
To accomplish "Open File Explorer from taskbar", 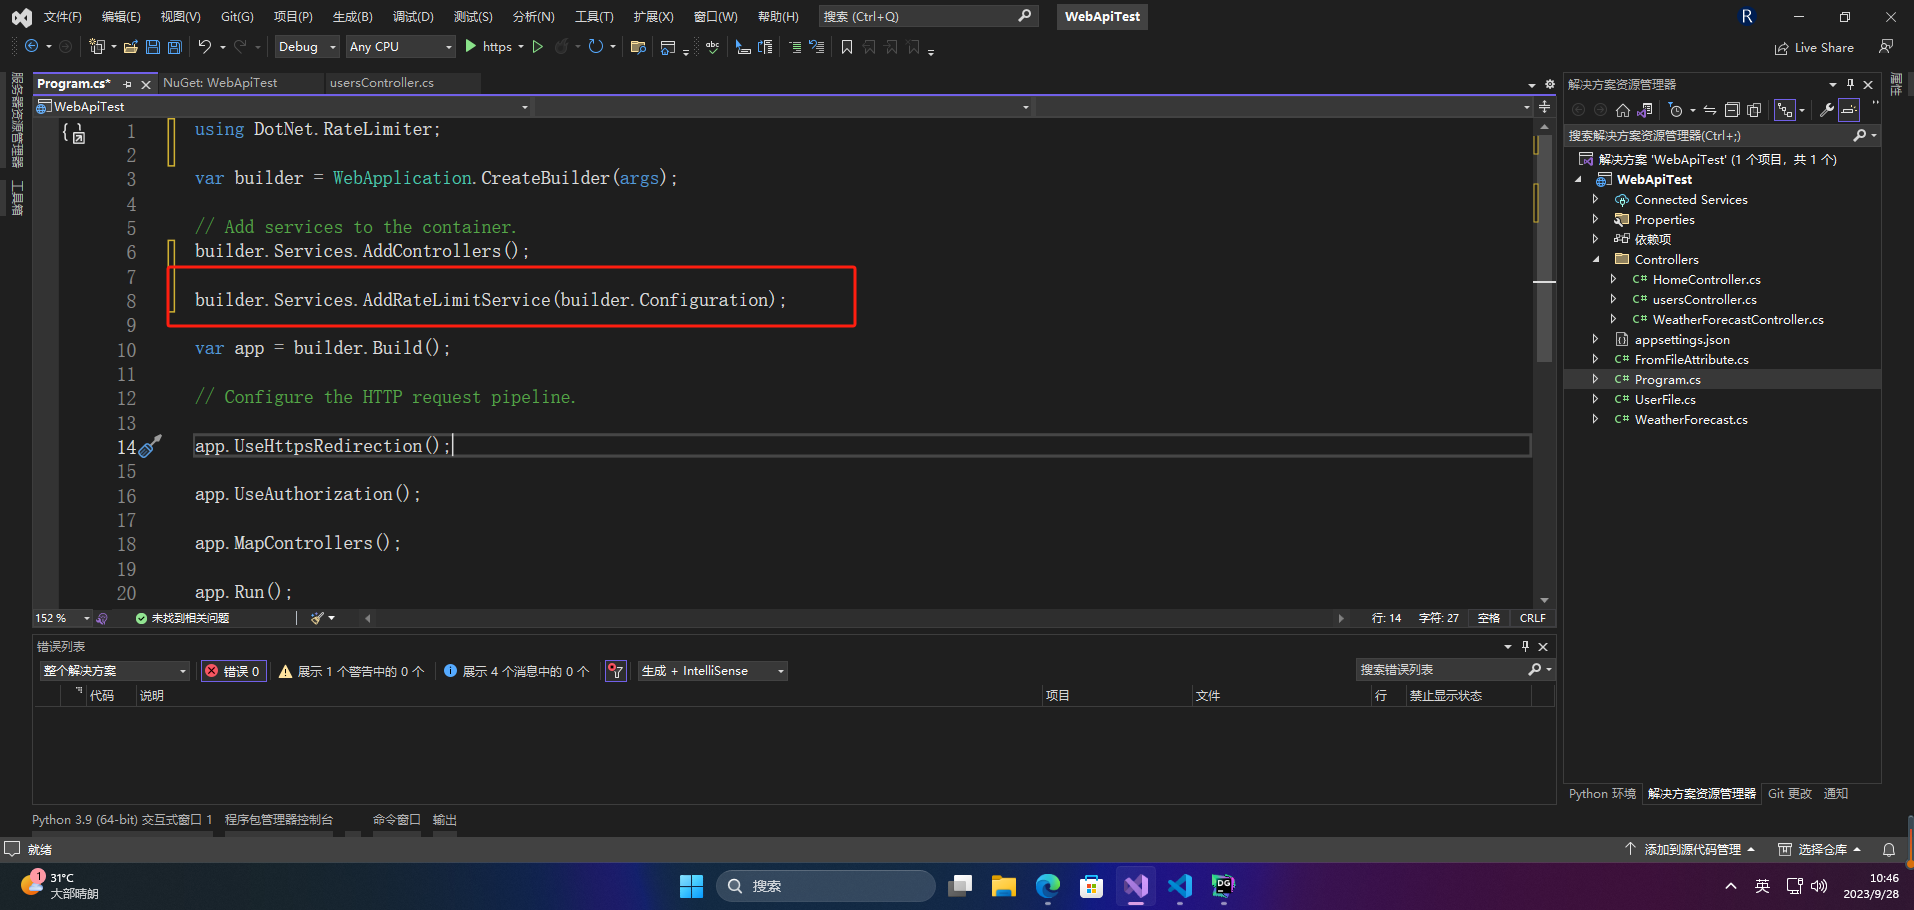I will (x=1004, y=886).
